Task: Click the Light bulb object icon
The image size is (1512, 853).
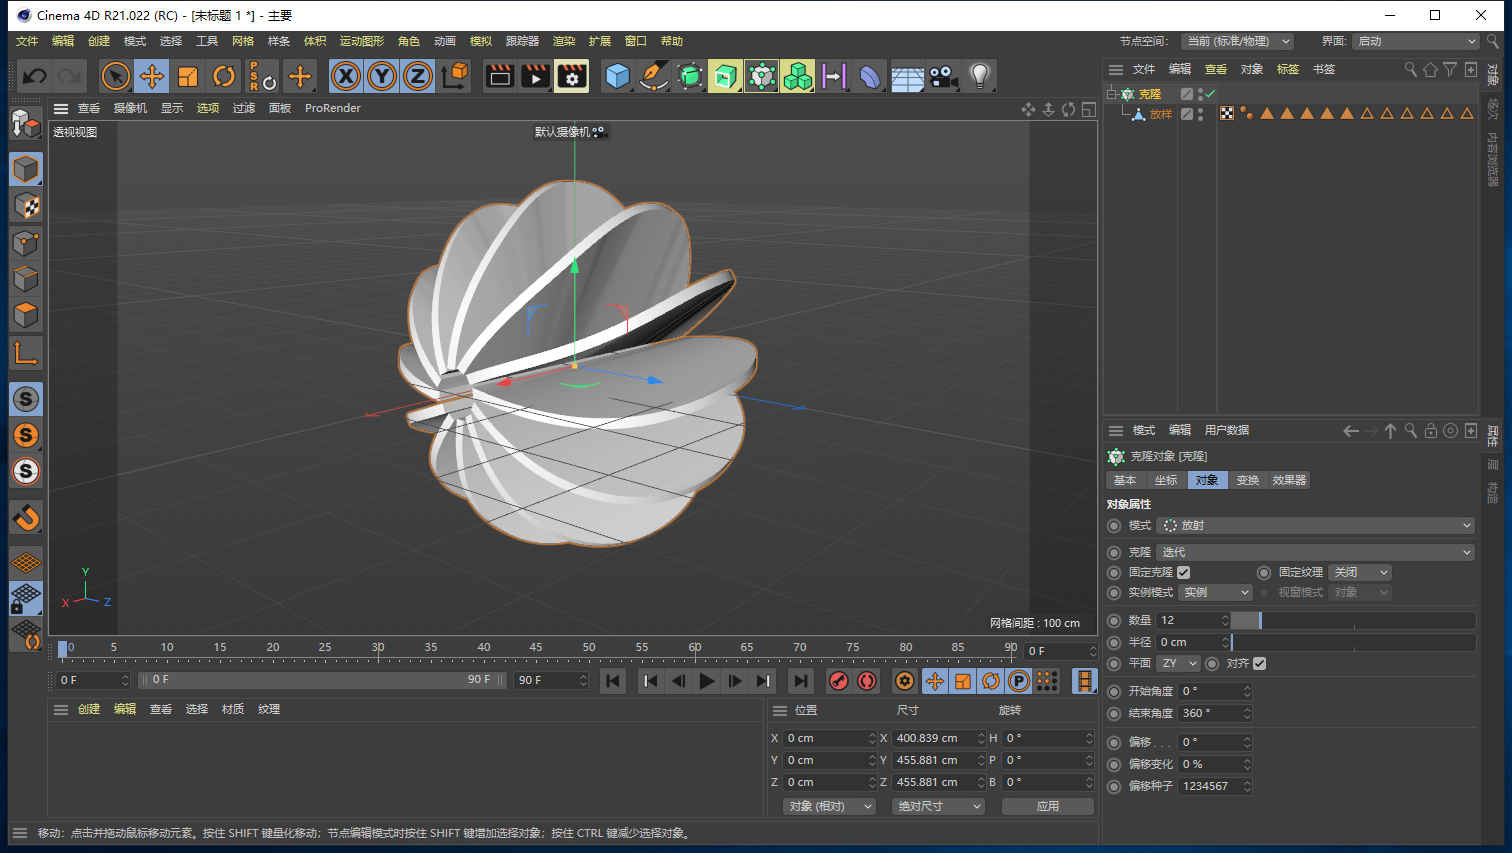Action: point(980,76)
